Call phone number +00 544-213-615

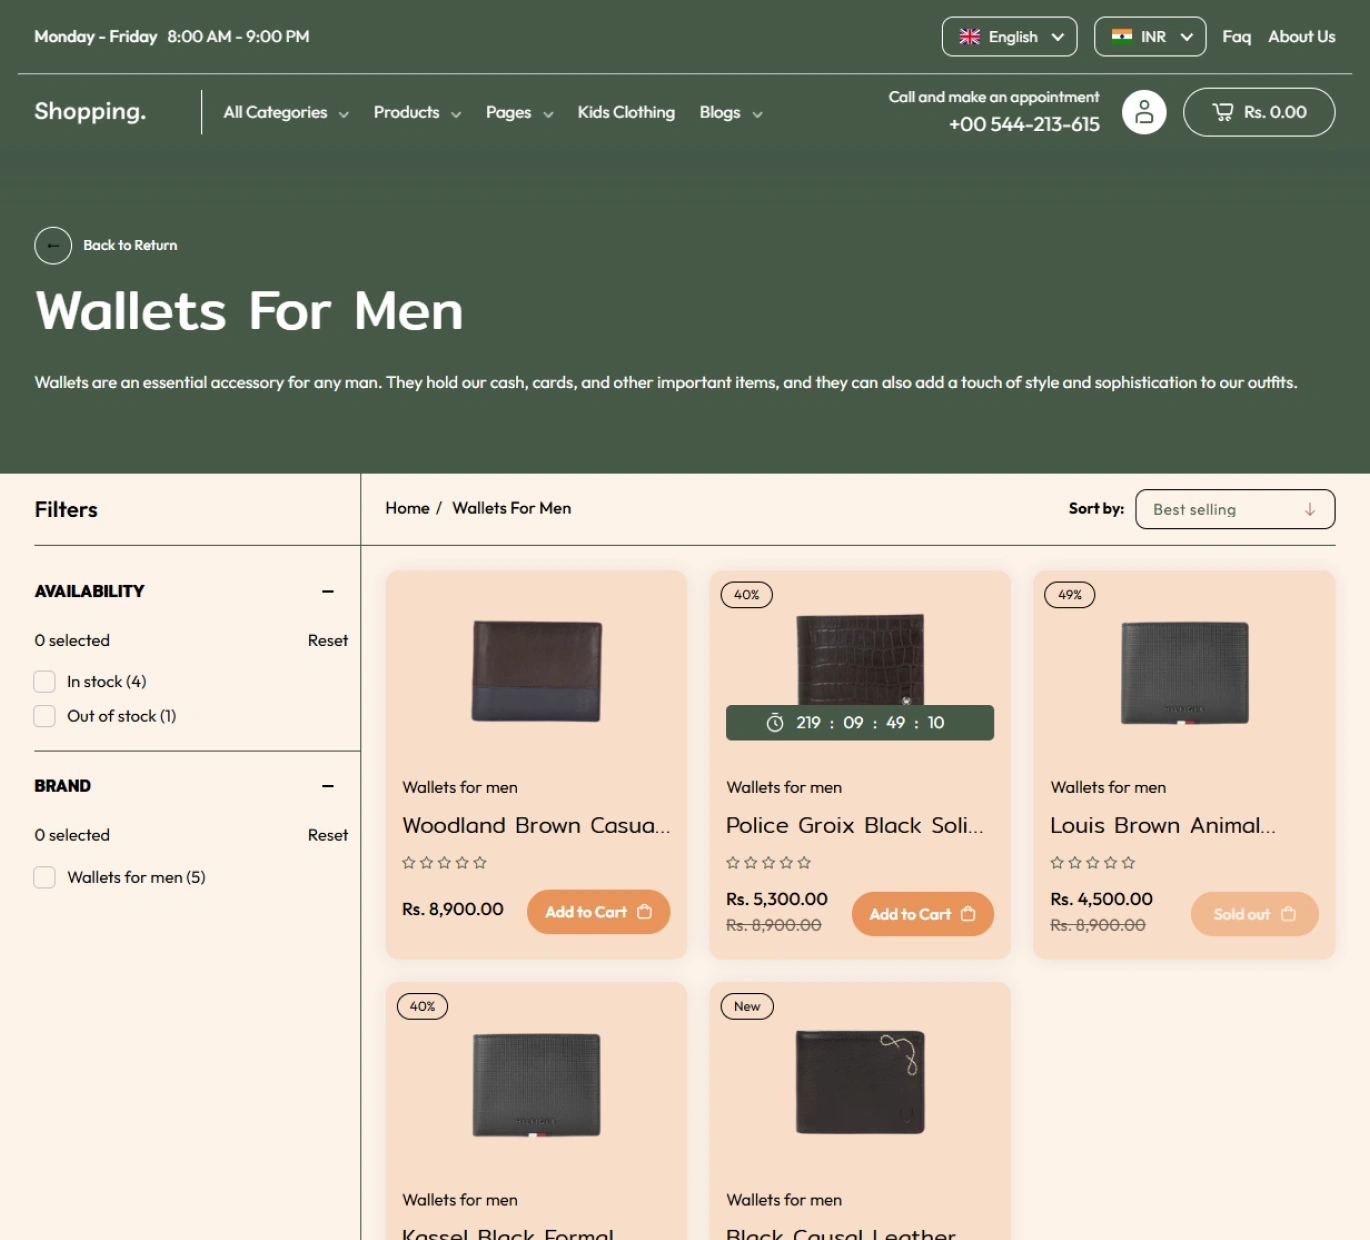pyautogui.click(x=1023, y=124)
